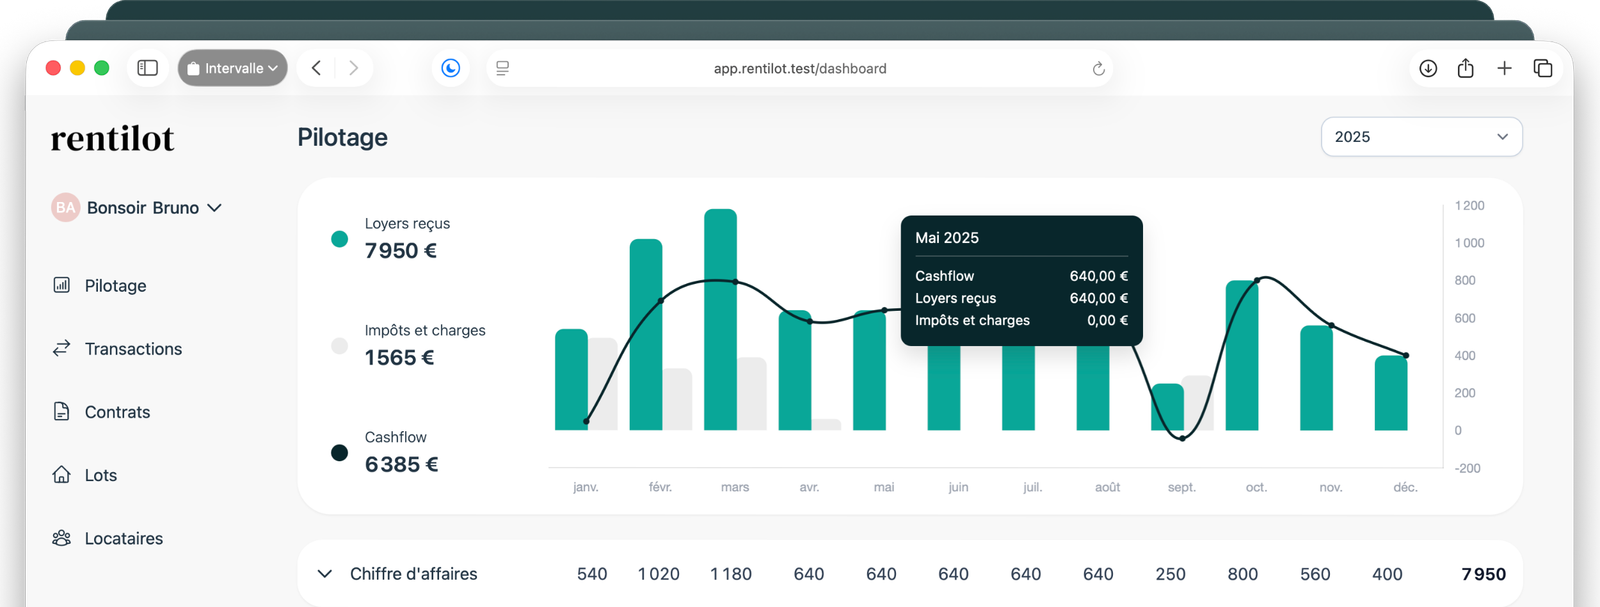Click the Transactions arrows icon
This screenshot has width=1600, height=607.
coord(61,348)
